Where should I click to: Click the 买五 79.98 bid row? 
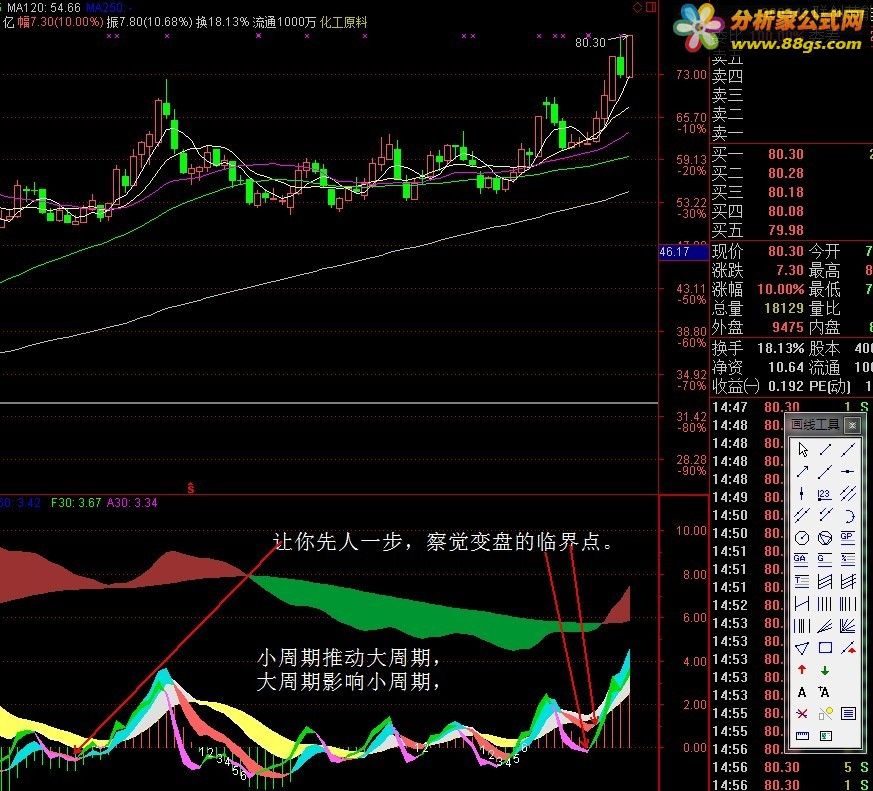click(x=792, y=230)
